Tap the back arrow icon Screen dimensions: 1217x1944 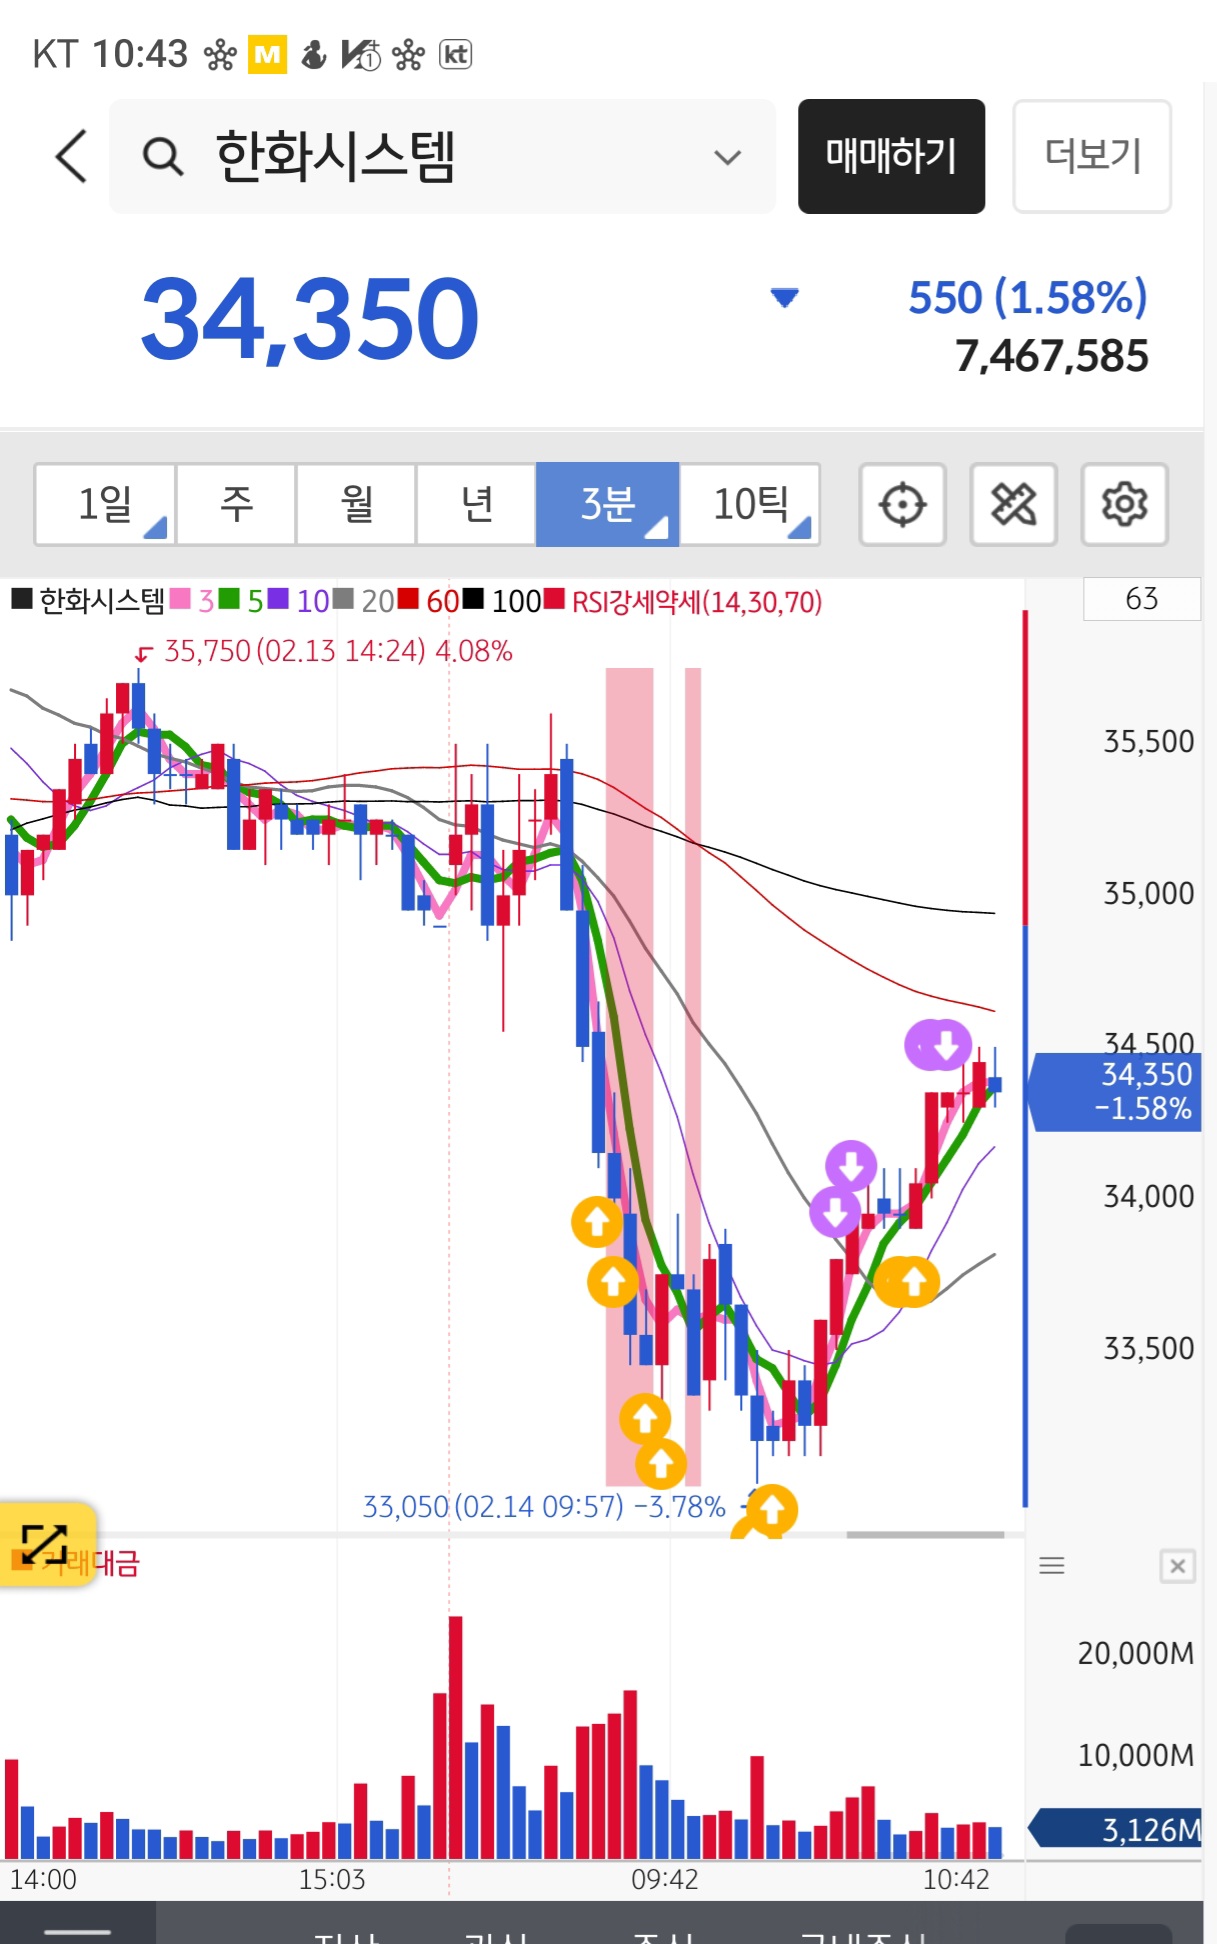(x=71, y=156)
